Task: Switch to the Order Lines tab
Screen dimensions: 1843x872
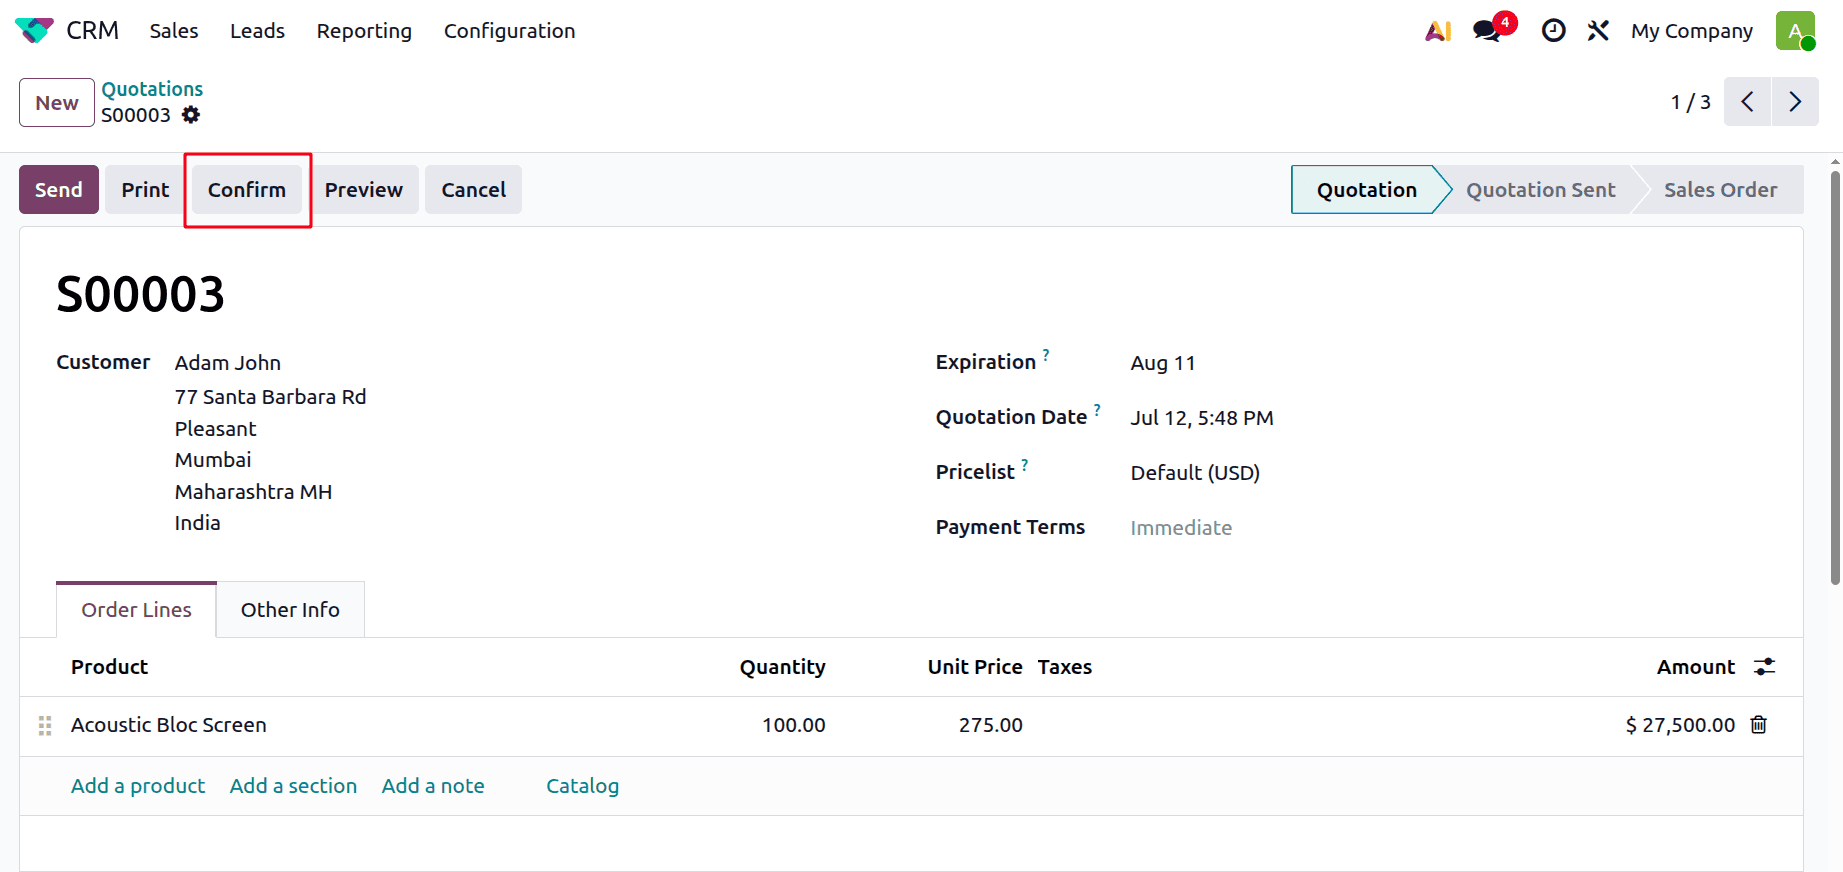Action: click(136, 609)
